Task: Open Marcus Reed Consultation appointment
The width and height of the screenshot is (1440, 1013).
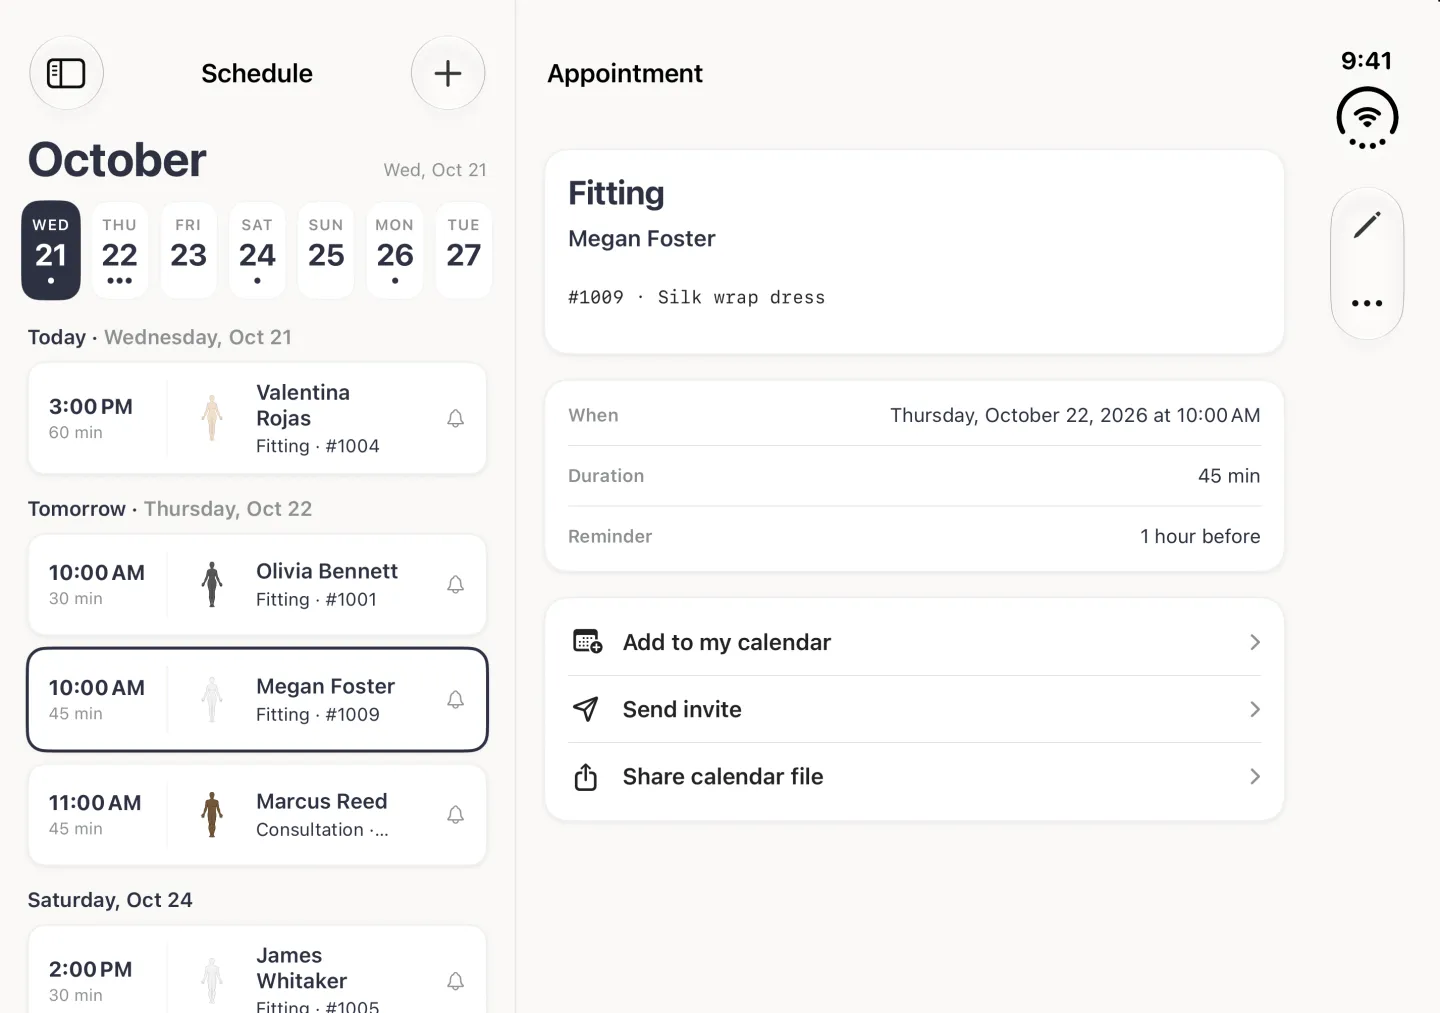Action: [257, 815]
